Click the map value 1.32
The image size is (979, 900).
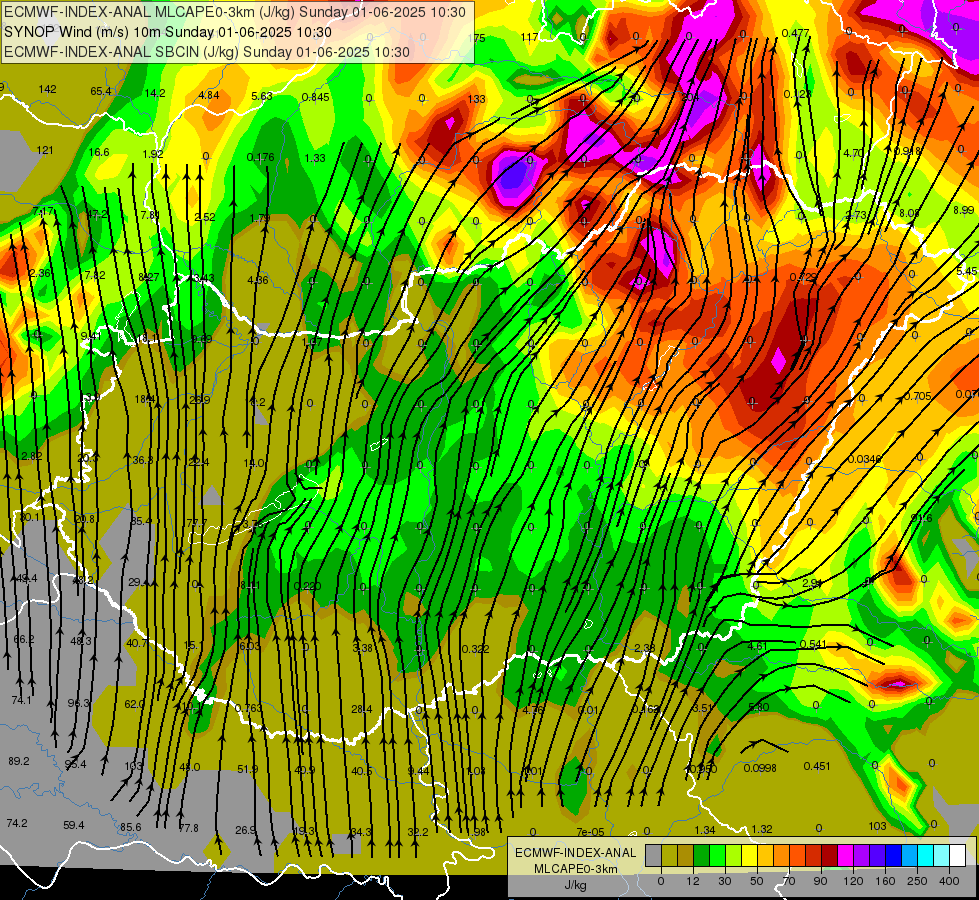[762, 829]
